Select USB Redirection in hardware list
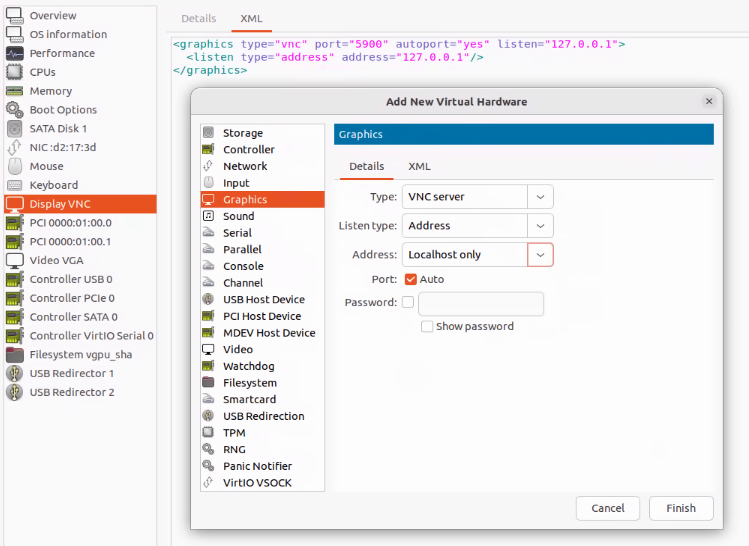749x546 pixels. point(263,416)
